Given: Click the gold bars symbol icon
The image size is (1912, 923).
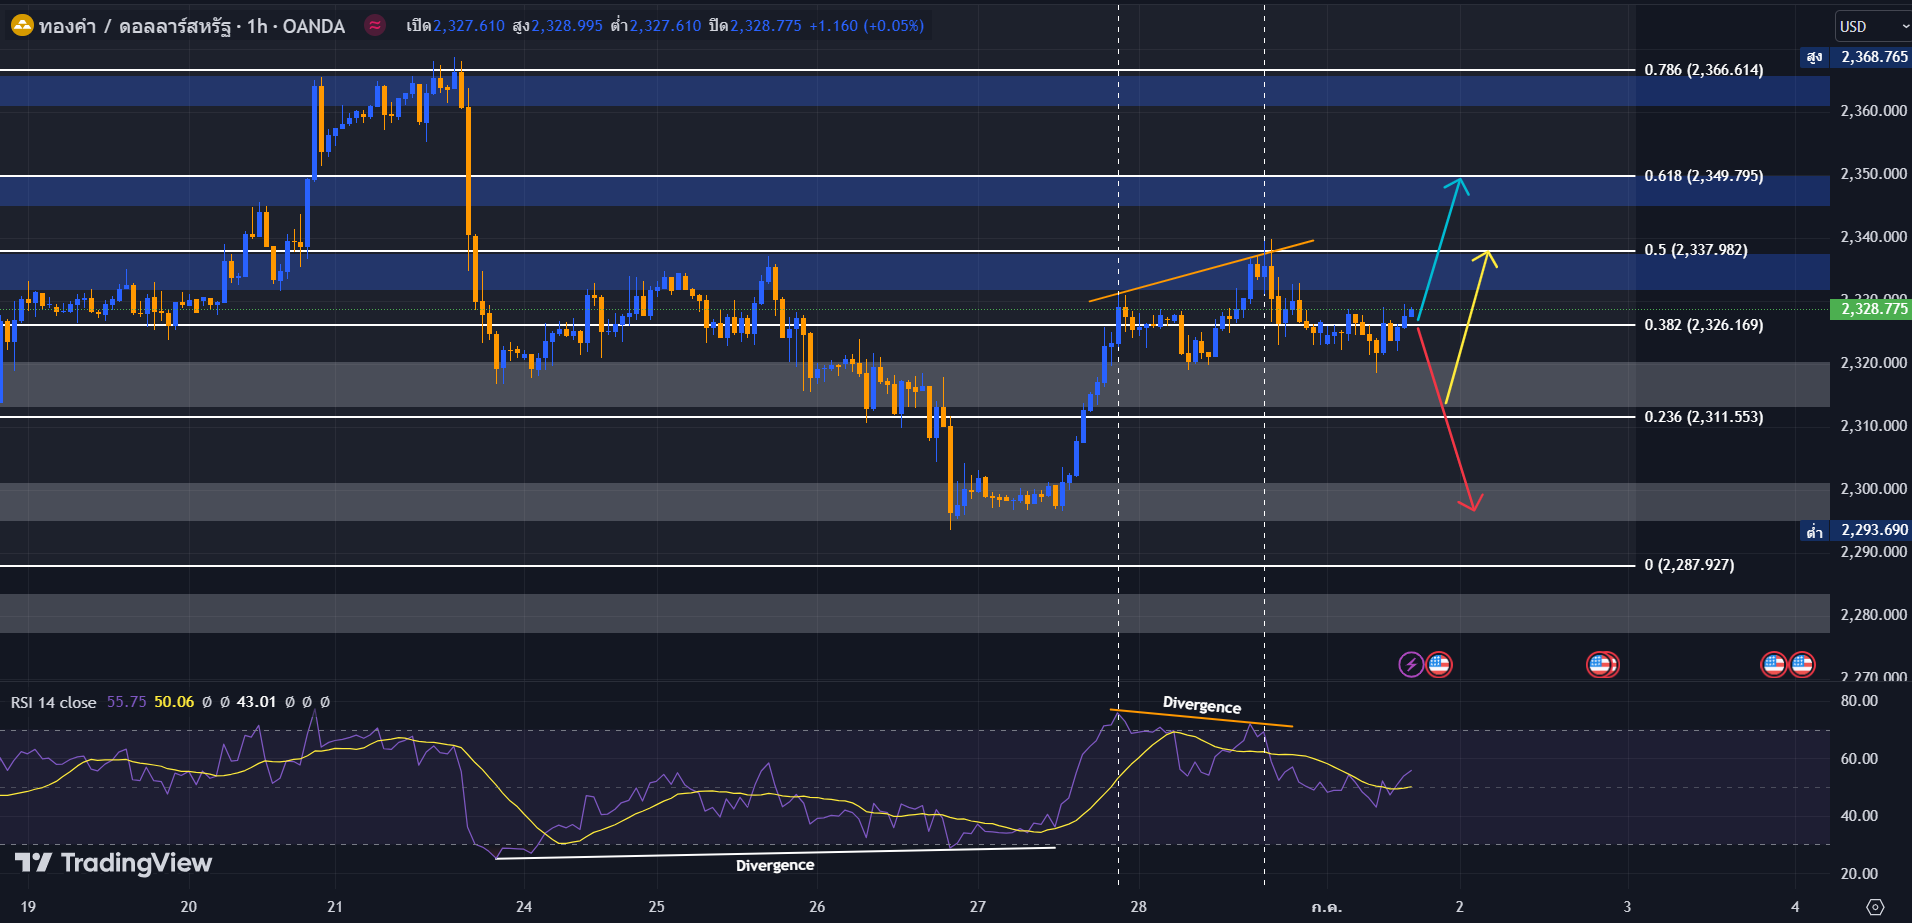Looking at the screenshot, I should (21, 26).
